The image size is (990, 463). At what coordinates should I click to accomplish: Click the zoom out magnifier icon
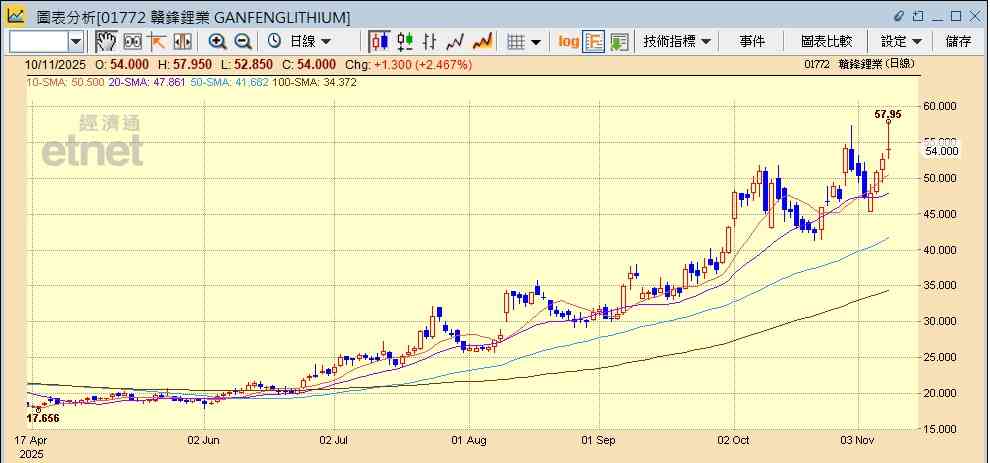(x=242, y=41)
